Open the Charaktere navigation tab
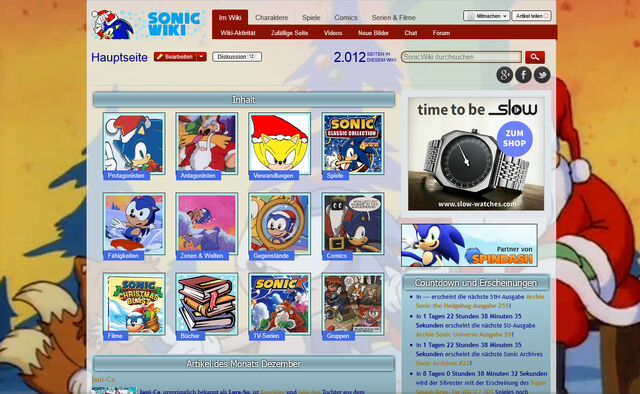Viewport: 640px width, 394px height. pyautogui.click(x=271, y=18)
